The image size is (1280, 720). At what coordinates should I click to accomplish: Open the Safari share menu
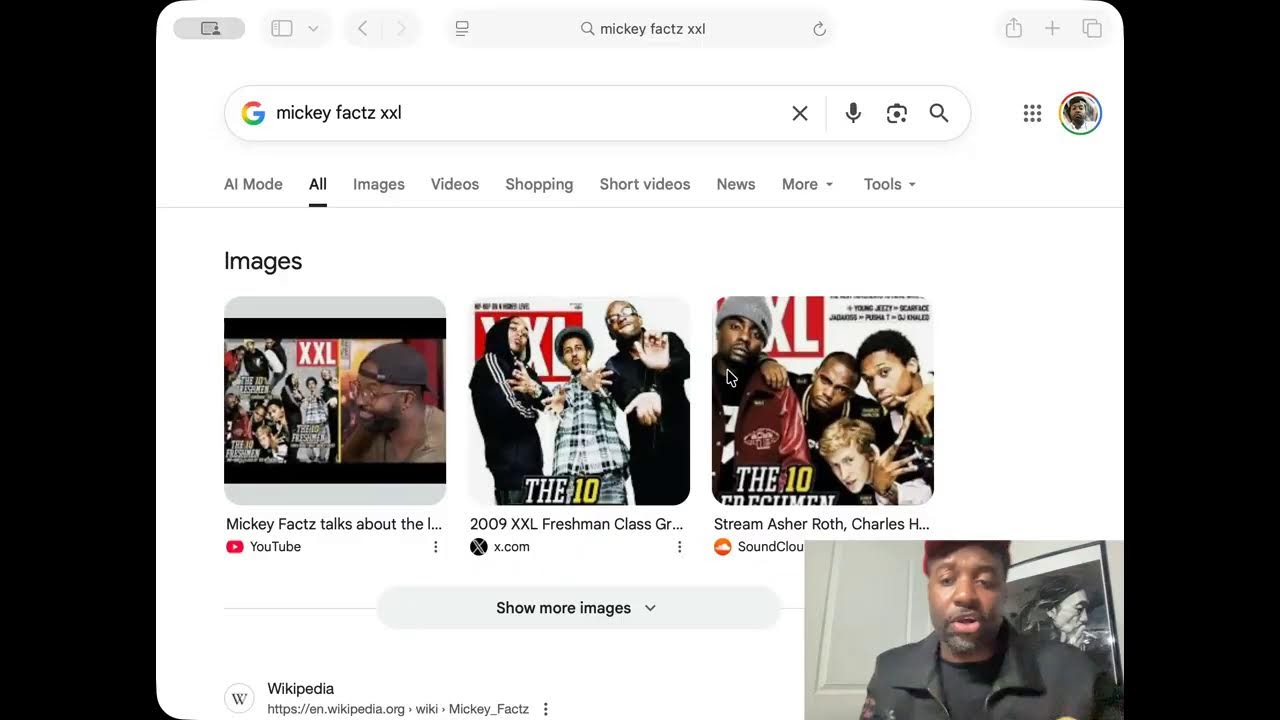pyautogui.click(x=1014, y=28)
